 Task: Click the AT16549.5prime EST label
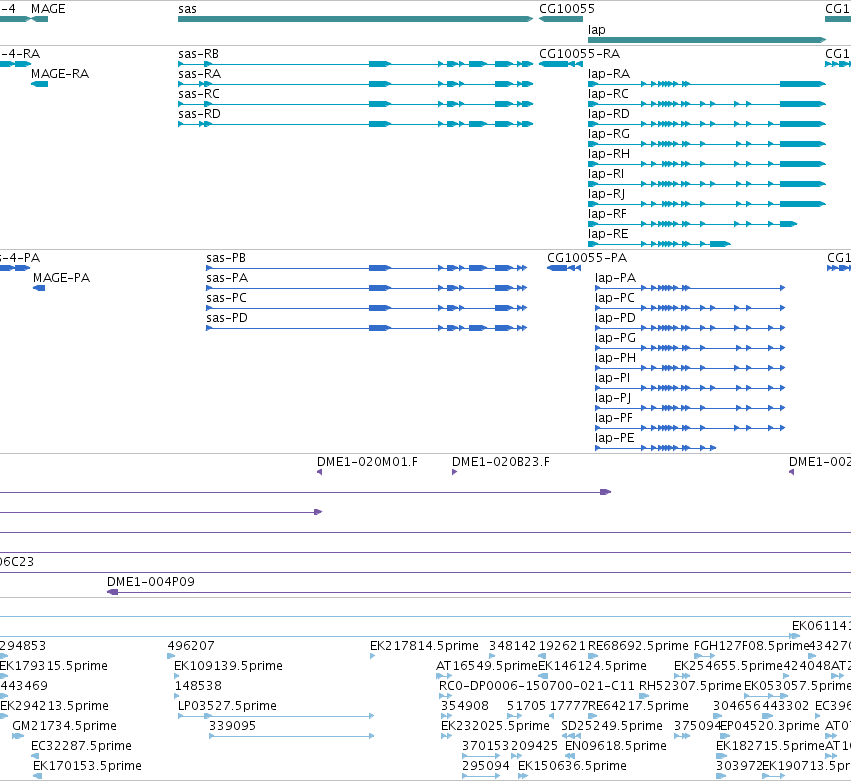tap(487, 666)
